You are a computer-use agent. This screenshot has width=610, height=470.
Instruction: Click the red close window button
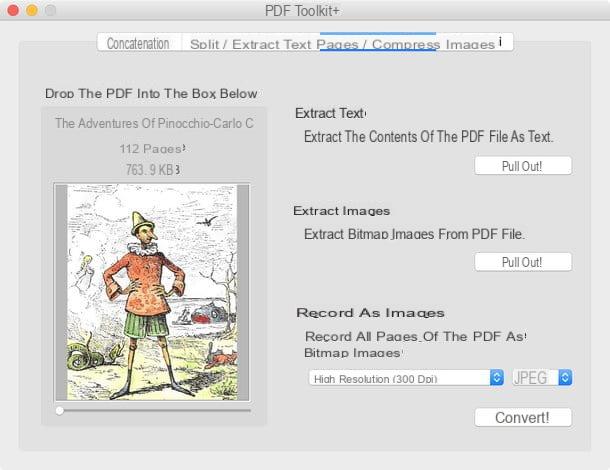coord(13,10)
